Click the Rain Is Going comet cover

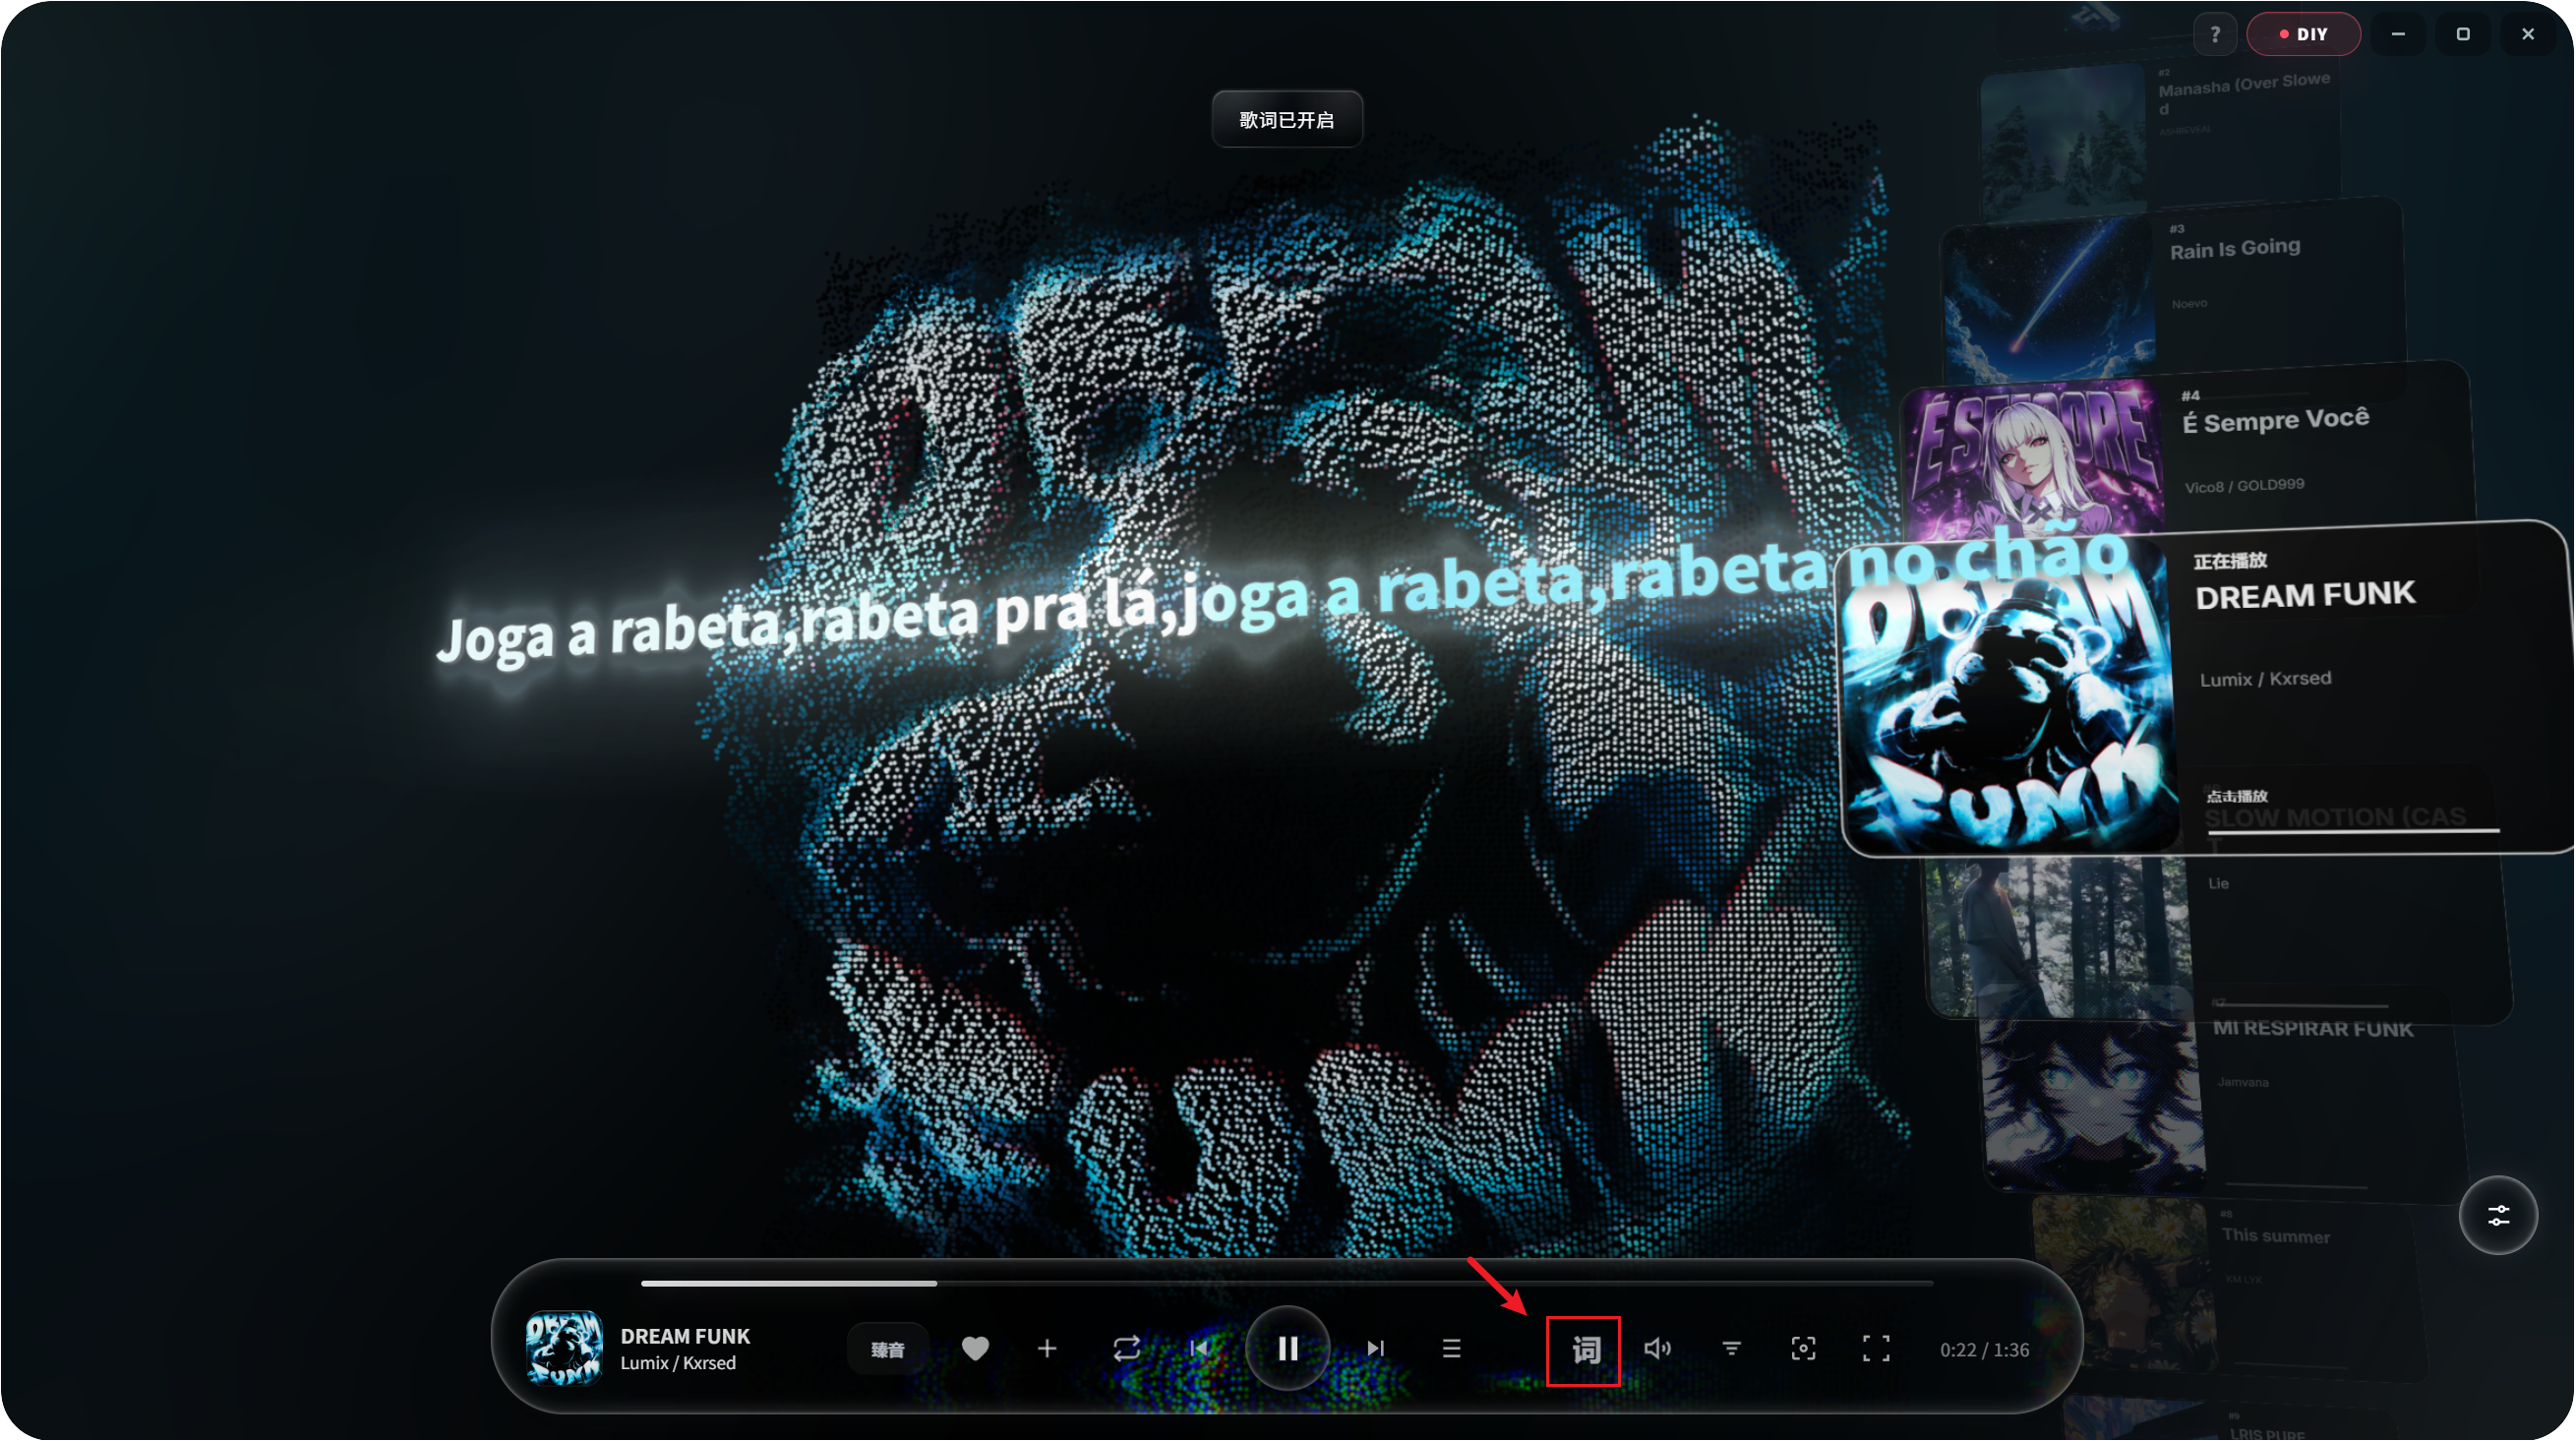2050,300
